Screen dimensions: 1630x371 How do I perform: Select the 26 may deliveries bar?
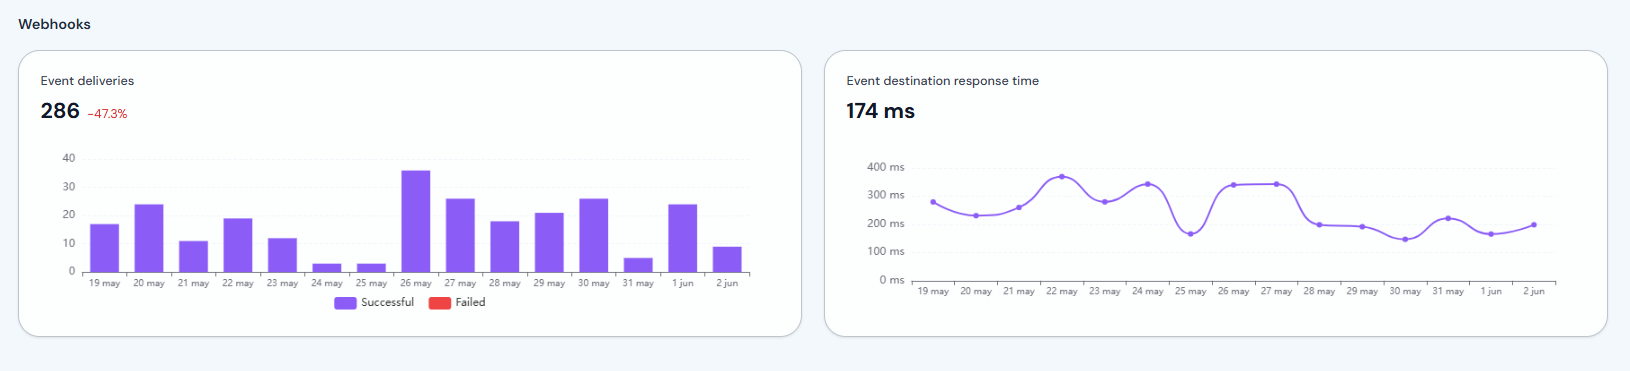(416, 221)
